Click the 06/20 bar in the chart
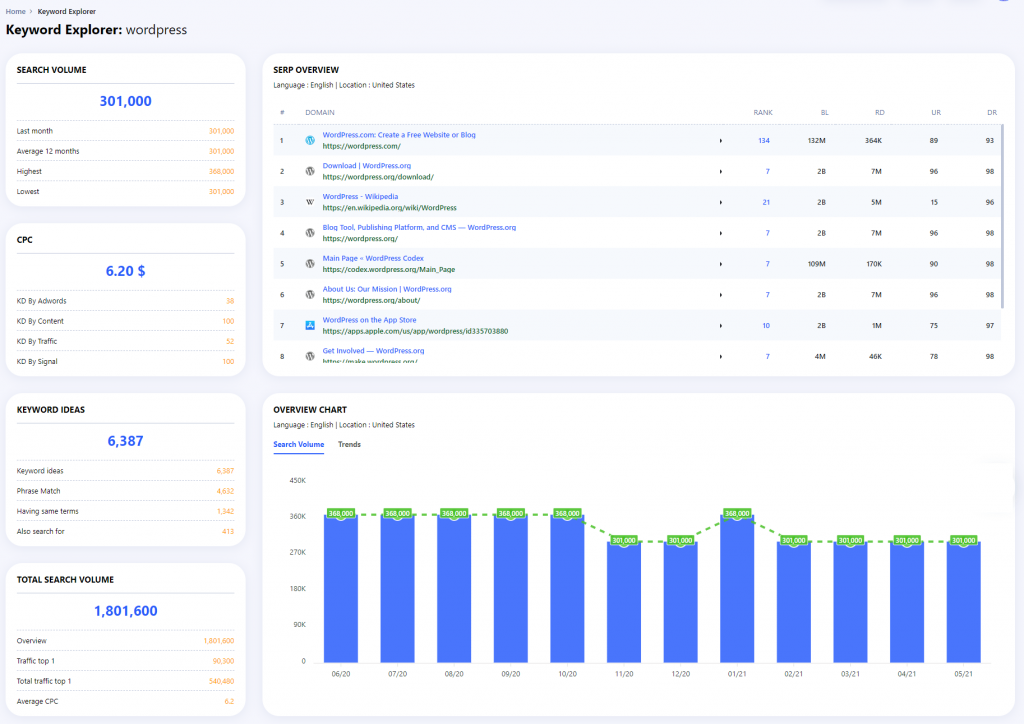 click(341, 589)
